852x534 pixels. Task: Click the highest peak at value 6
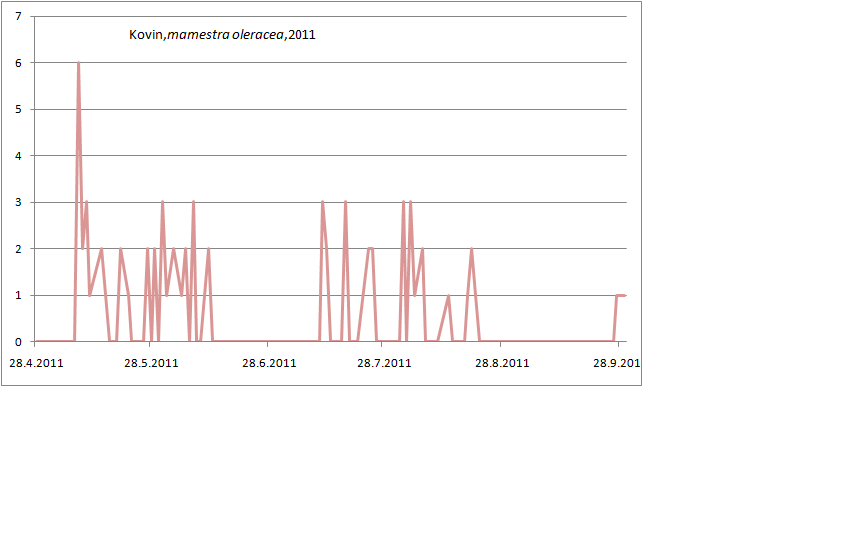[x=79, y=63]
